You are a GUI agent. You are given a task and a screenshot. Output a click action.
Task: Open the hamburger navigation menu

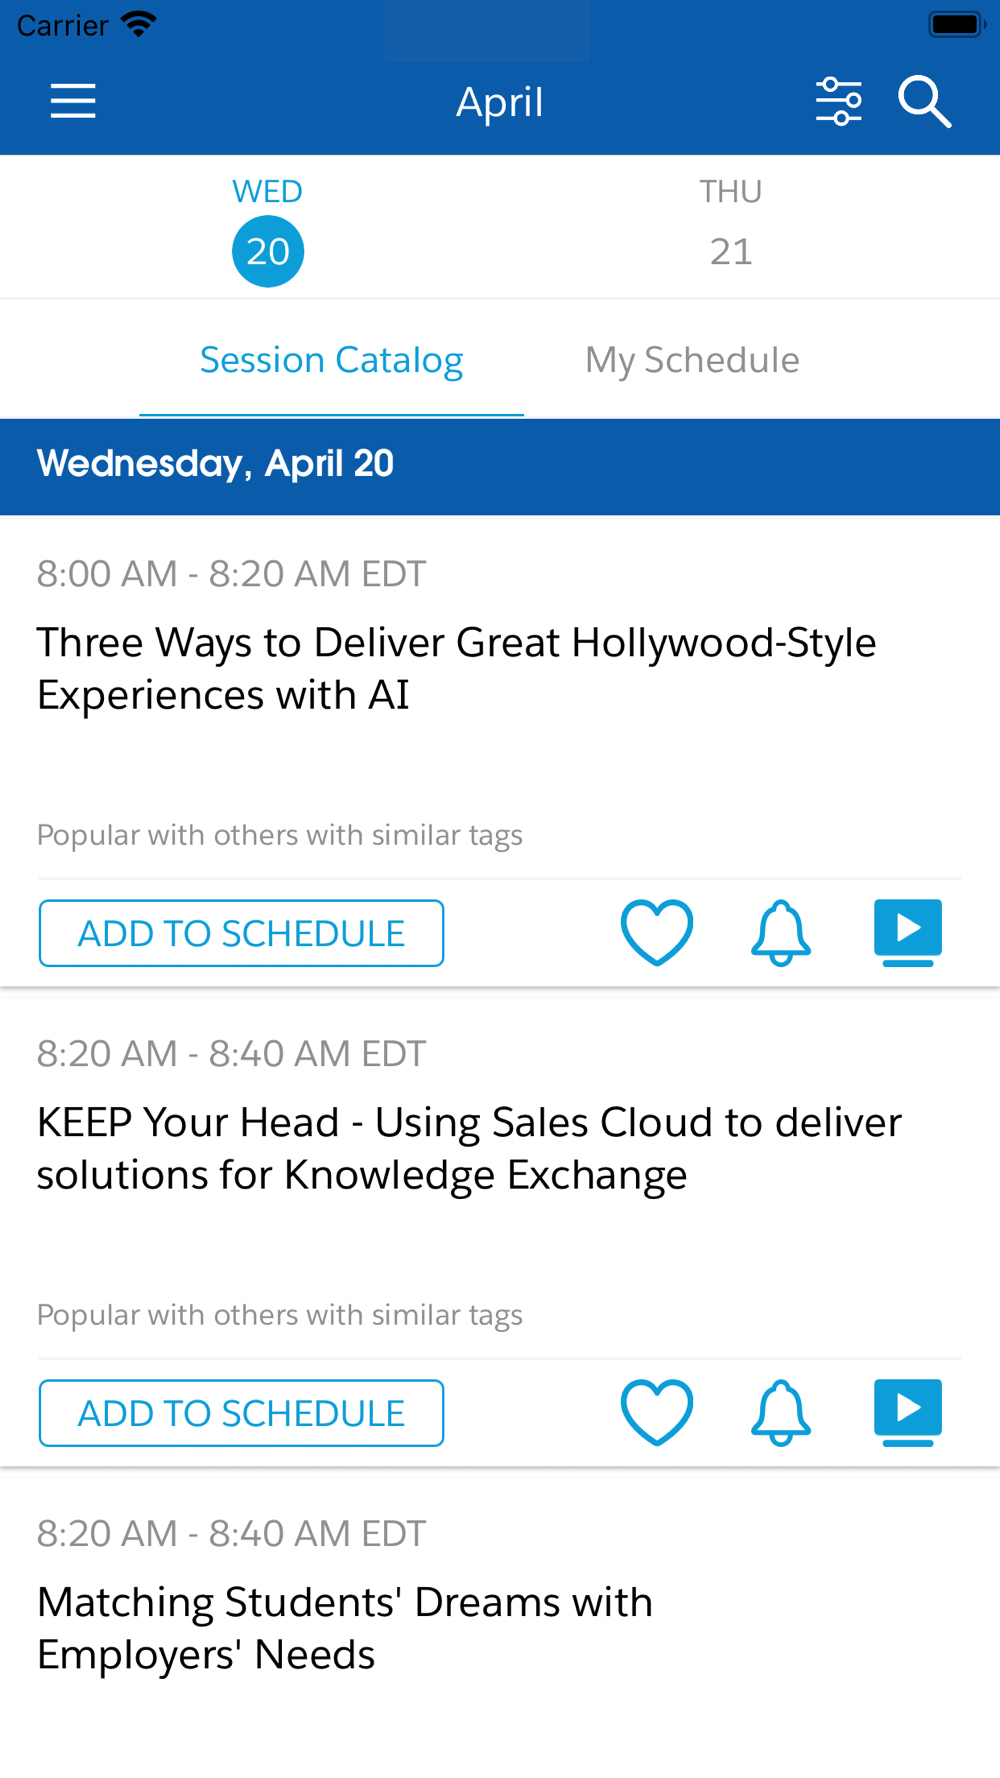tap(73, 102)
